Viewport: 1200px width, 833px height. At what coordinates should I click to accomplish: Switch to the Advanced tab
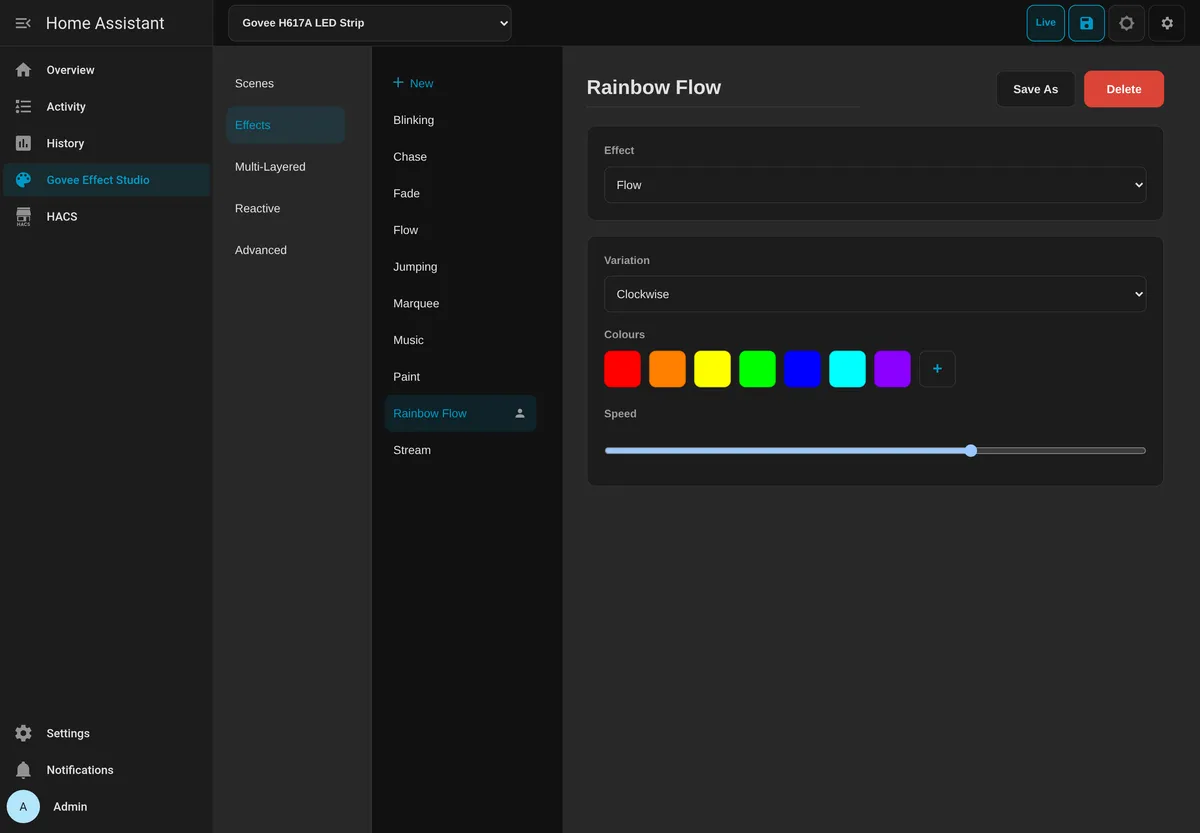(286, 250)
